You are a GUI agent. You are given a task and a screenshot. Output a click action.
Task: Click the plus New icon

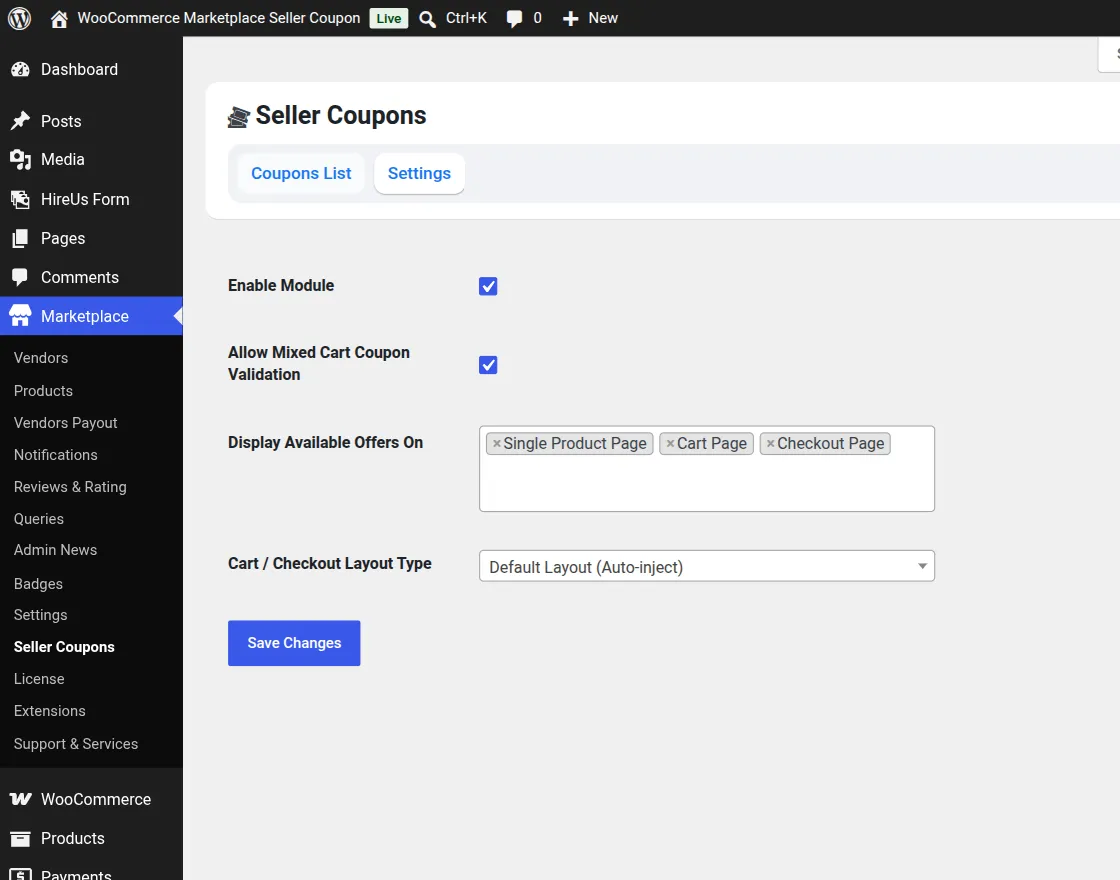click(570, 19)
